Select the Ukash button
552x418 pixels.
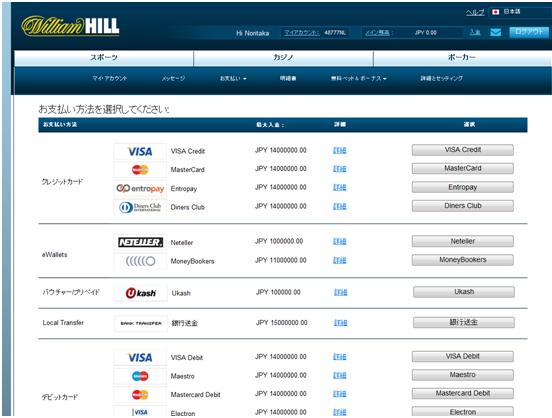tap(464, 292)
